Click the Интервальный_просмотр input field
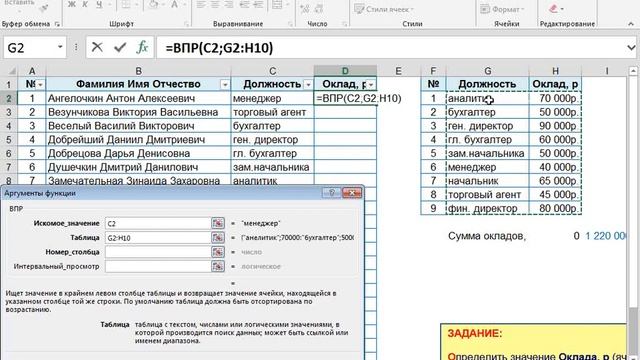 158,266
